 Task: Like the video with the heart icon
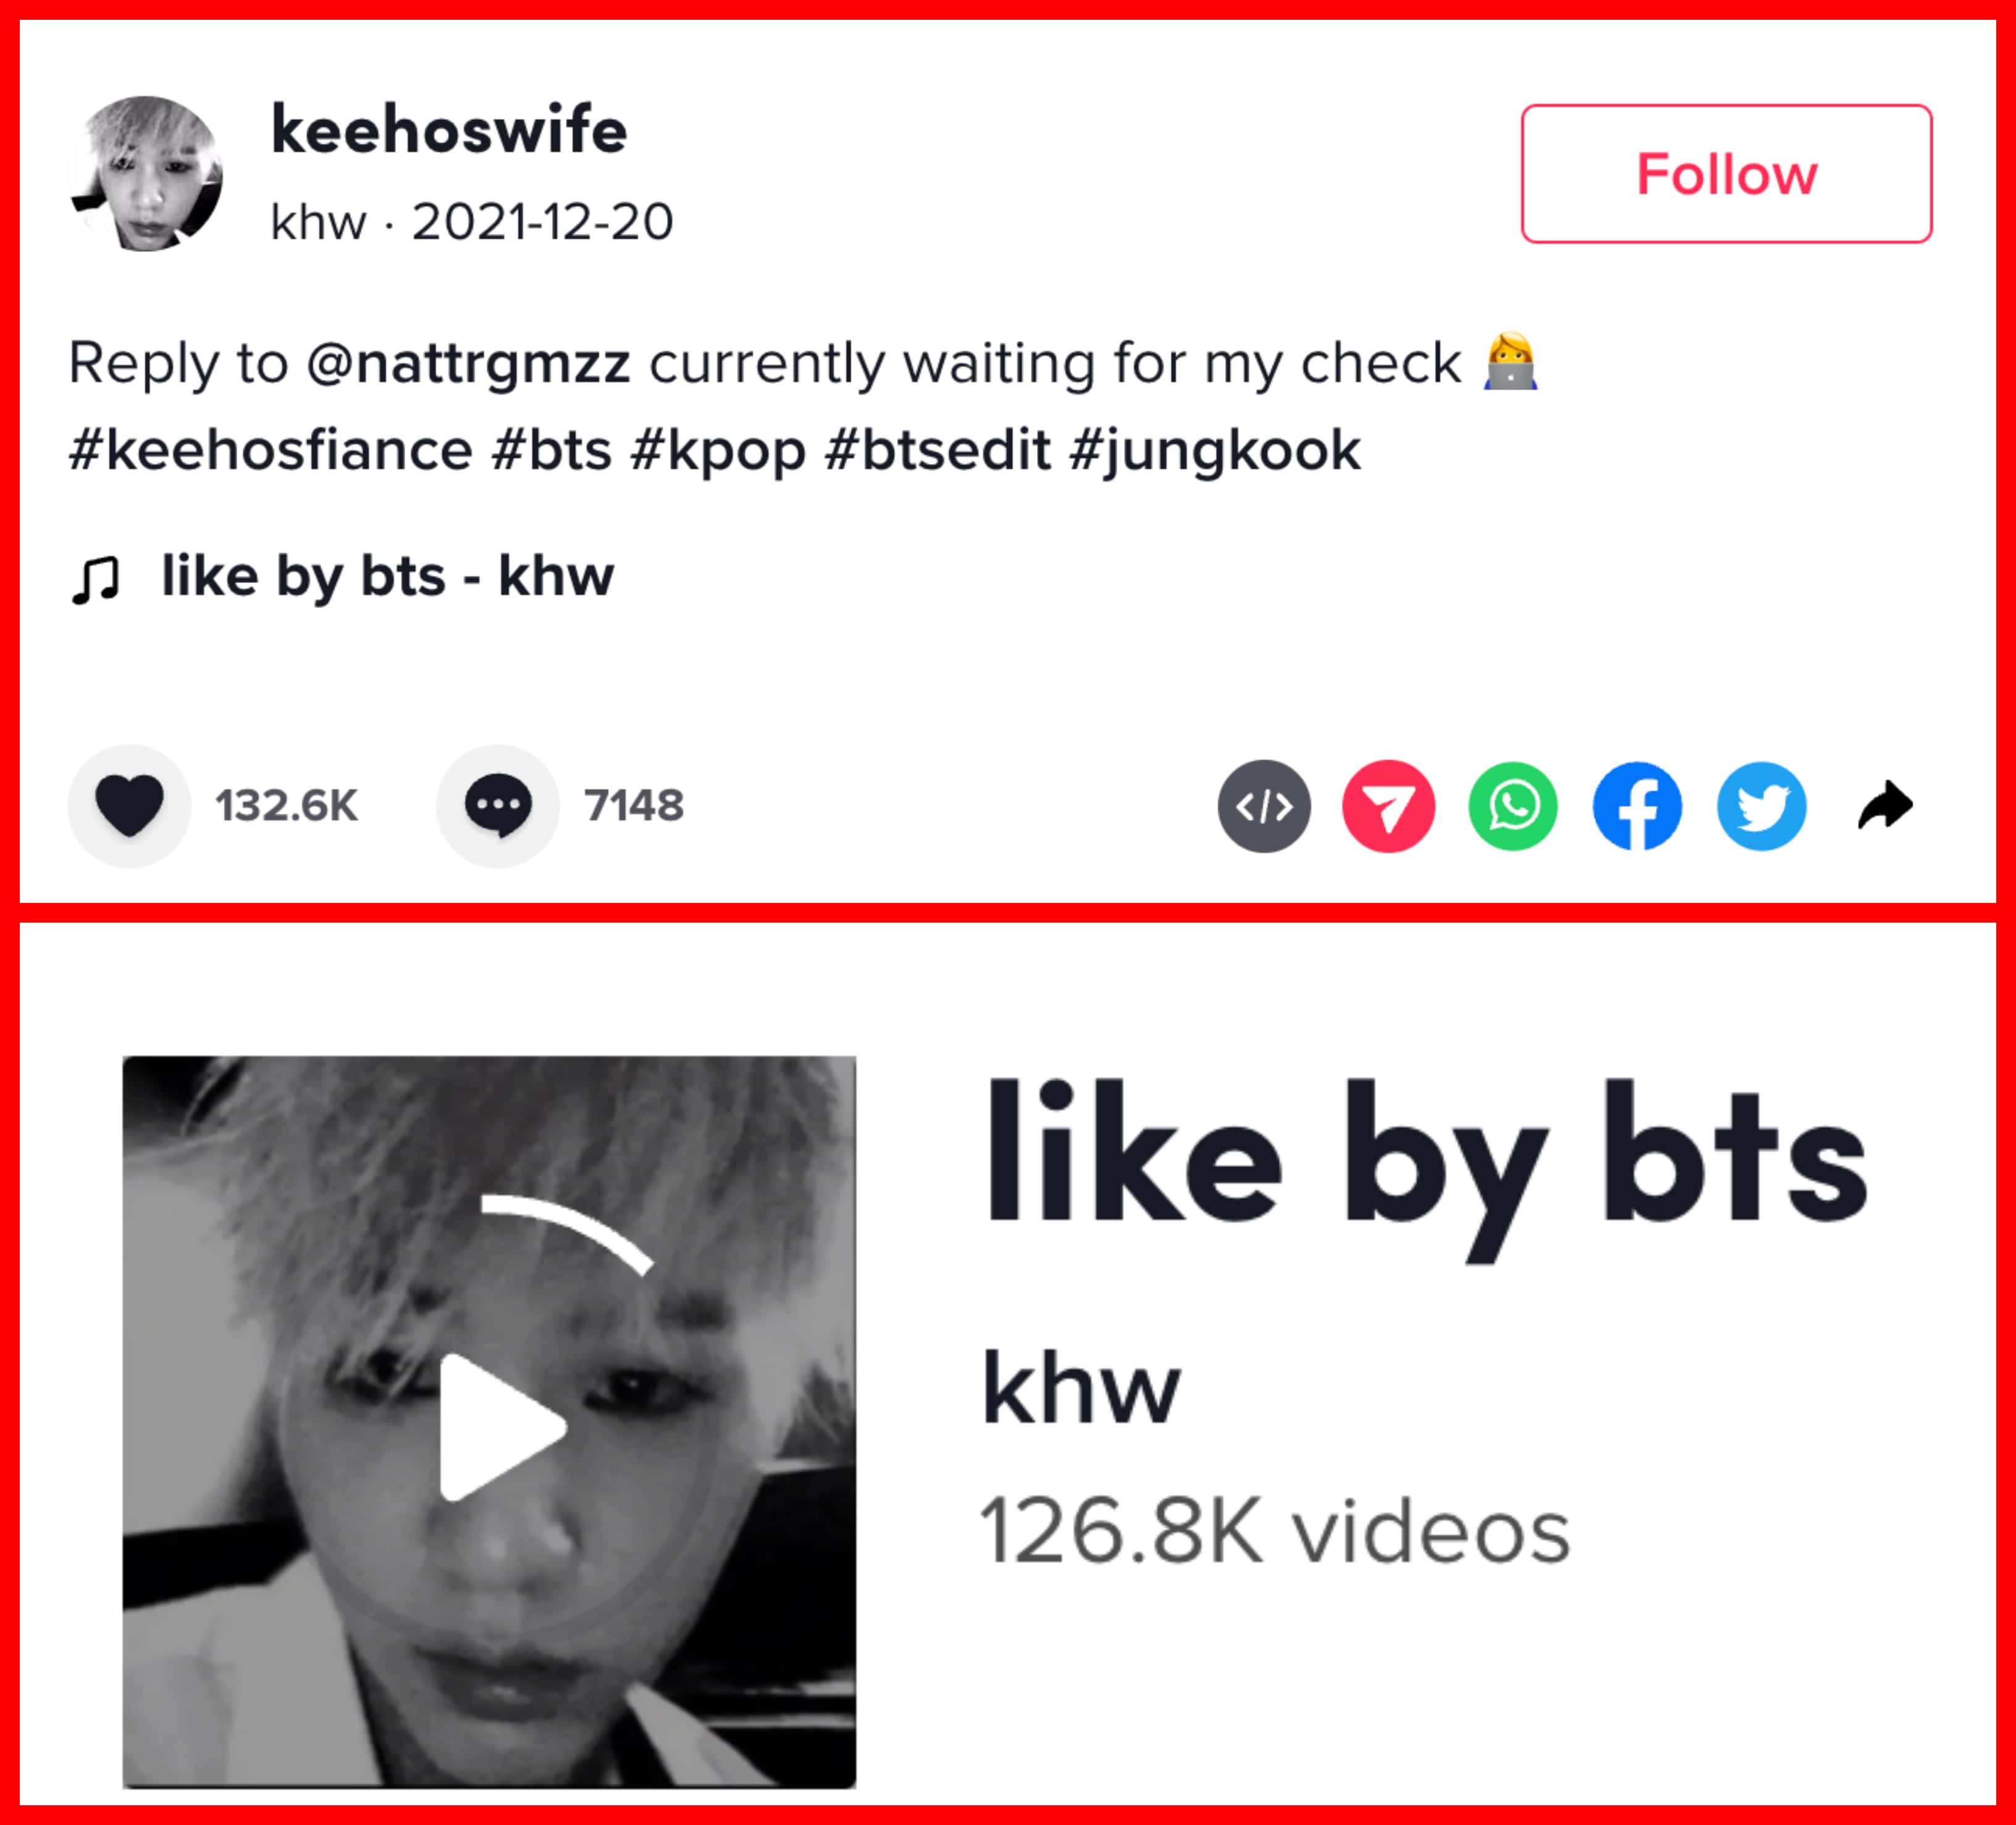(x=129, y=806)
